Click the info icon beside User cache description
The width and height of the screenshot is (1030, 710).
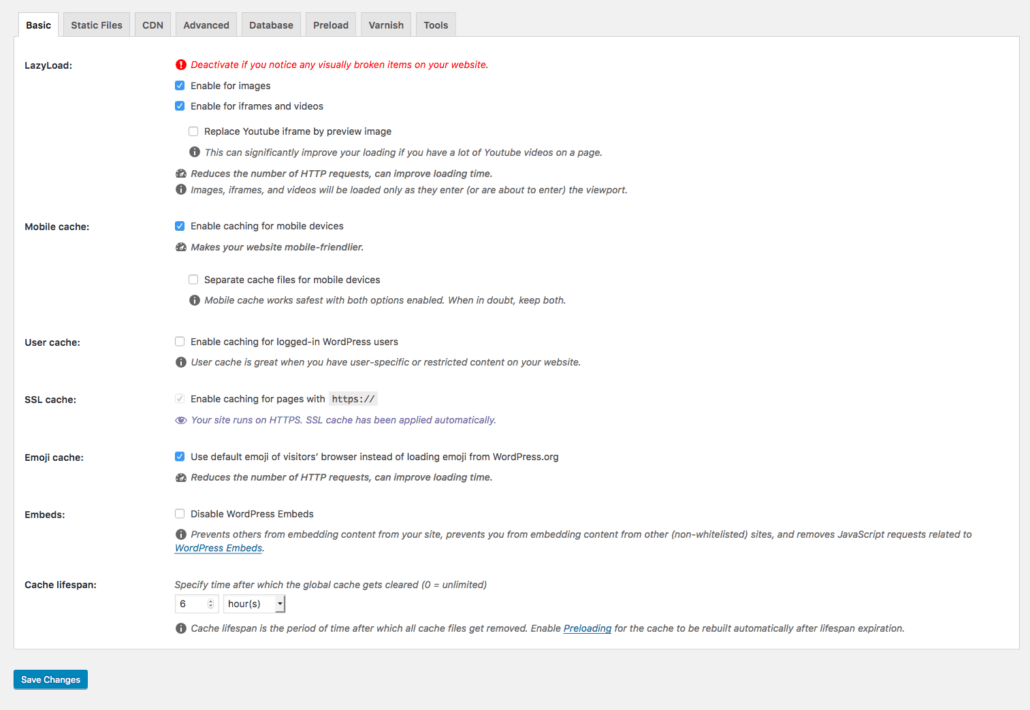pos(181,362)
